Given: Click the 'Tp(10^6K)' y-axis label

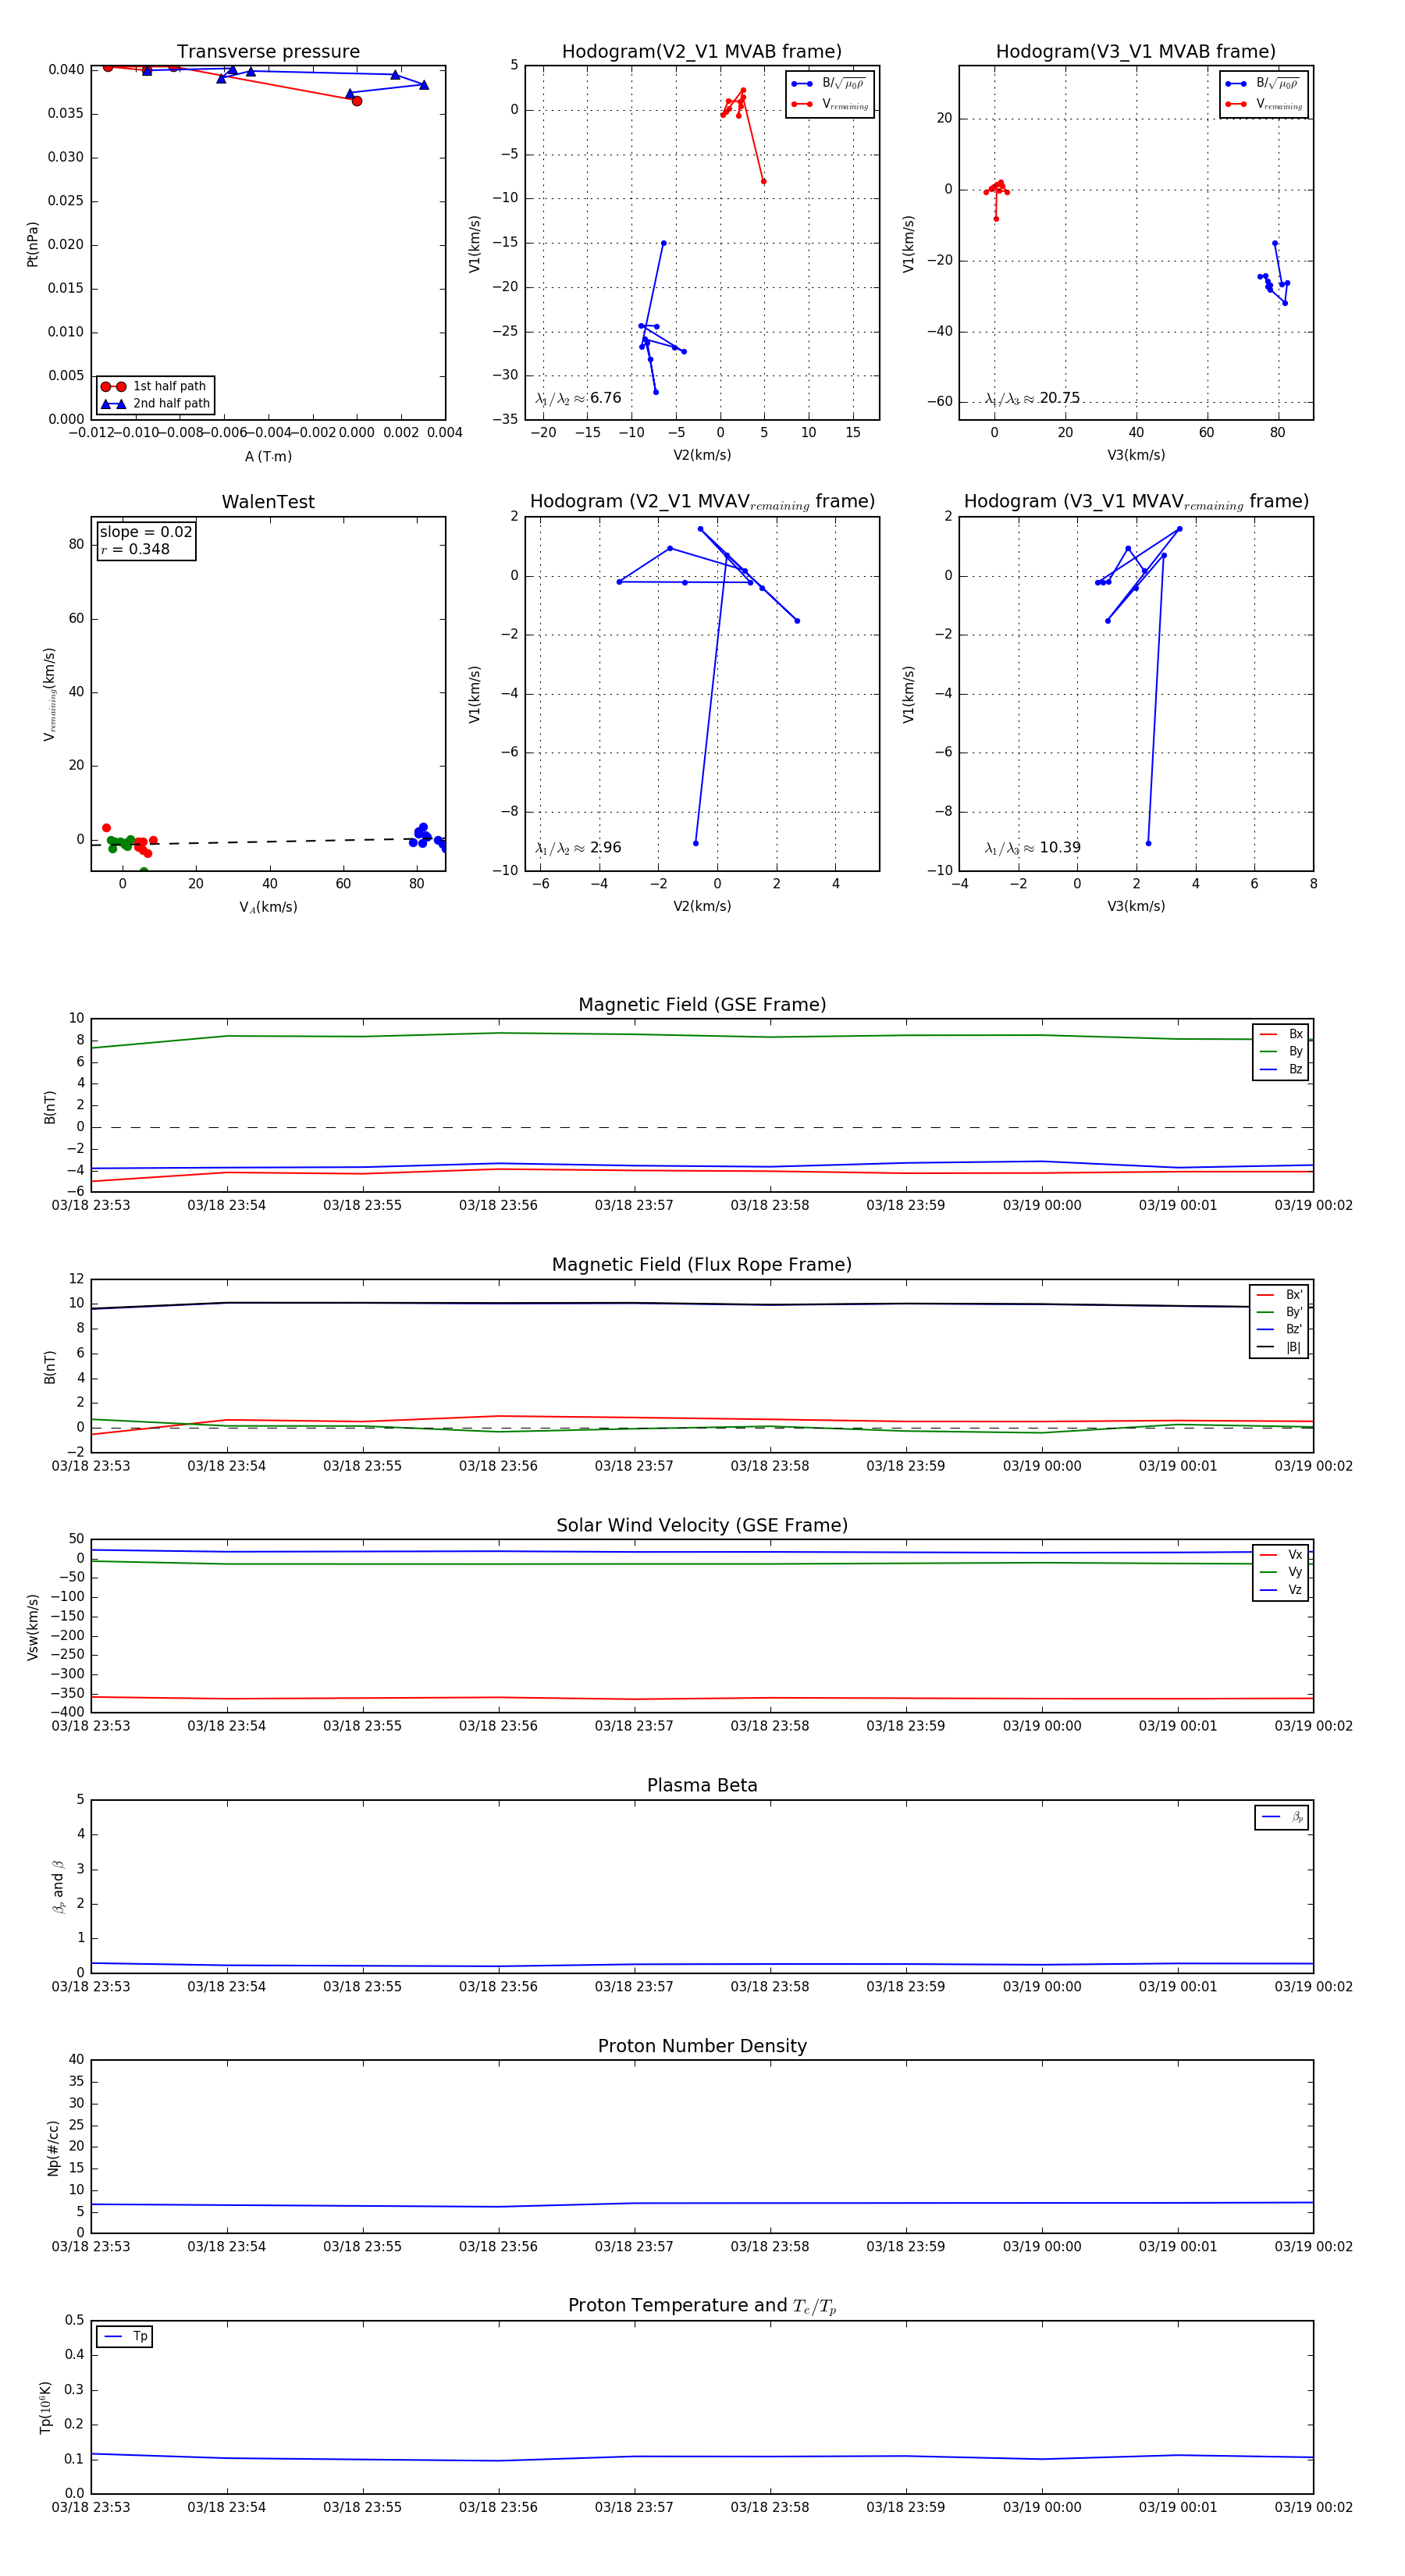Looking at the screenshot, I should tap(45, 2408).
